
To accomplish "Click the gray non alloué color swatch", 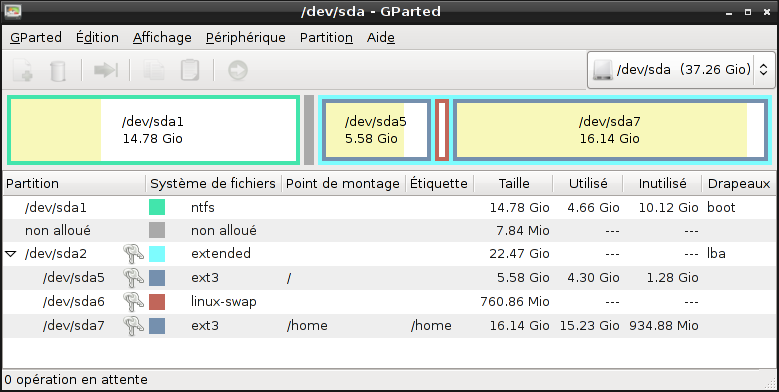I will pyautogui.click(x=157, y=231).
